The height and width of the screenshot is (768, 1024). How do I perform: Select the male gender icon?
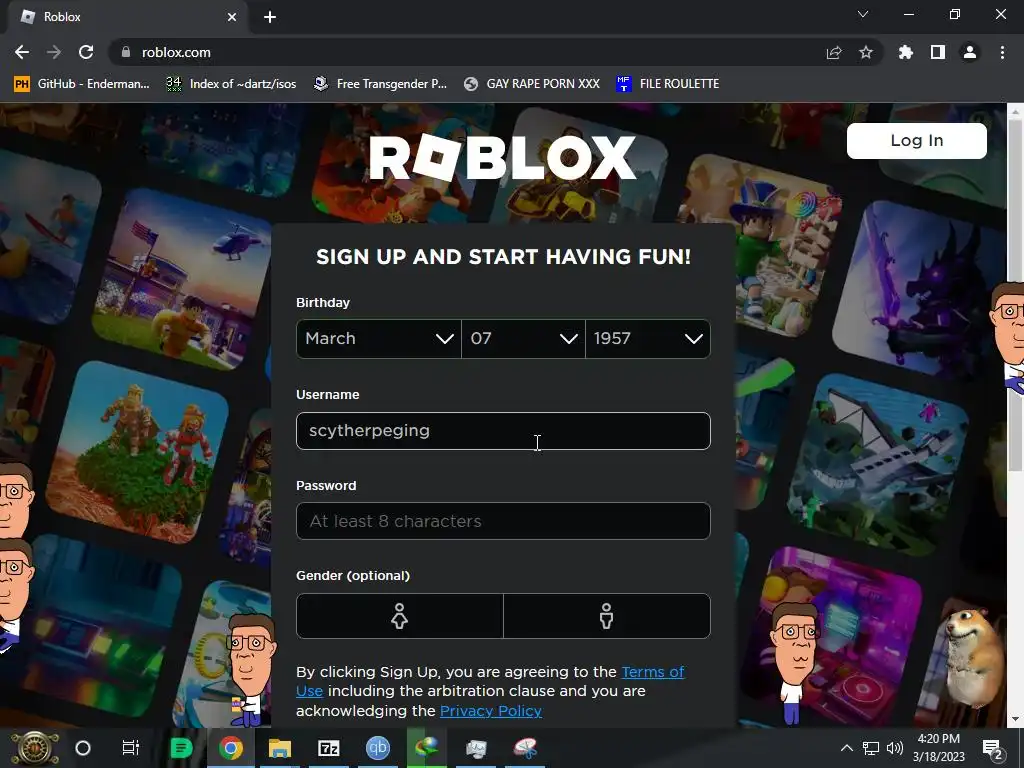[607, 616]
